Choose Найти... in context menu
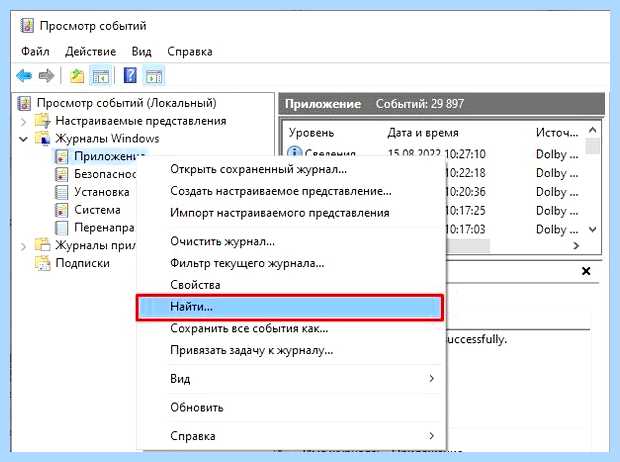This screenshot has height=462, width=620. [290, 307]
